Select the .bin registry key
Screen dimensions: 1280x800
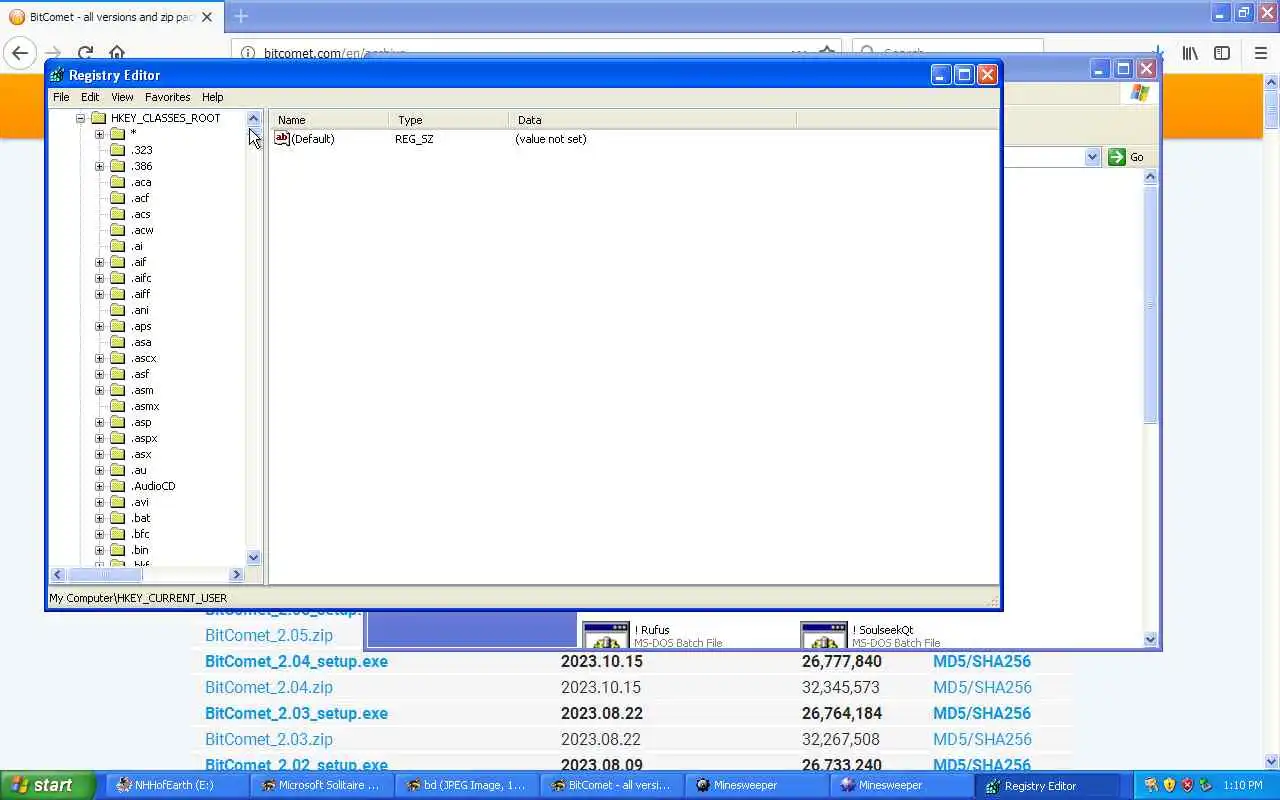(140, 550)
